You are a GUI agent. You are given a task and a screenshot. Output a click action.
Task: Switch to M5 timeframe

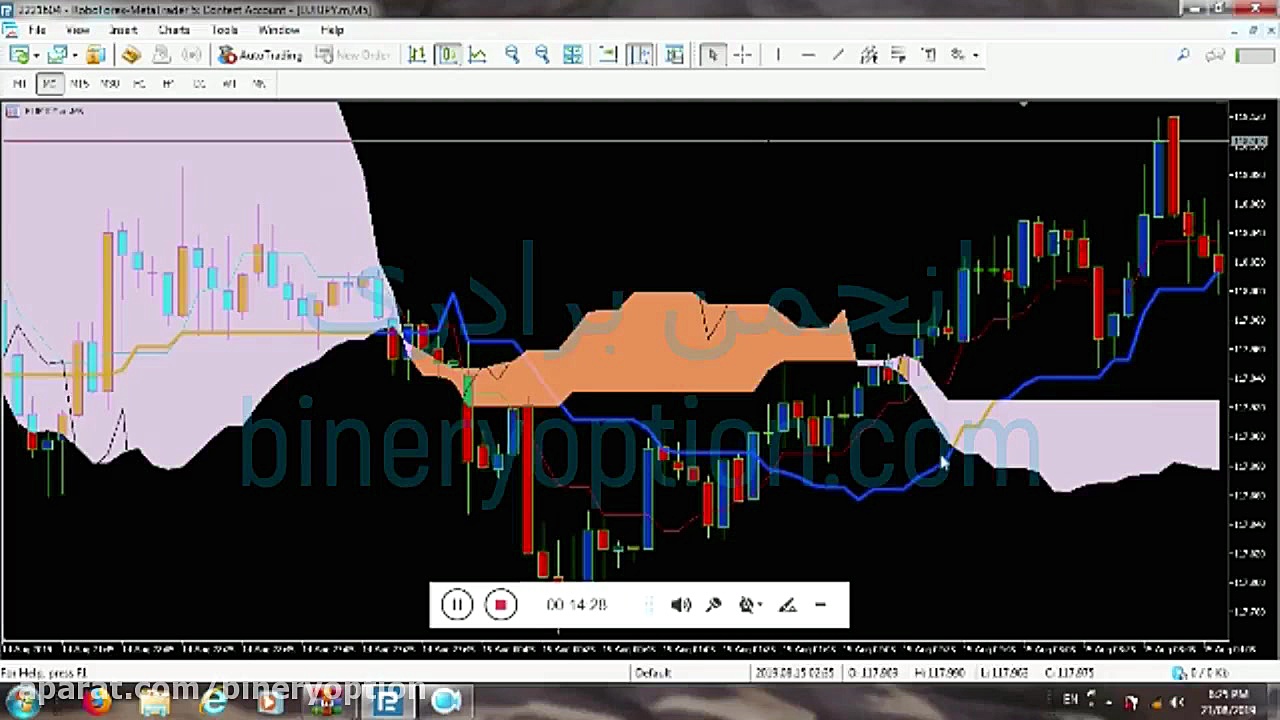point(49,84)
